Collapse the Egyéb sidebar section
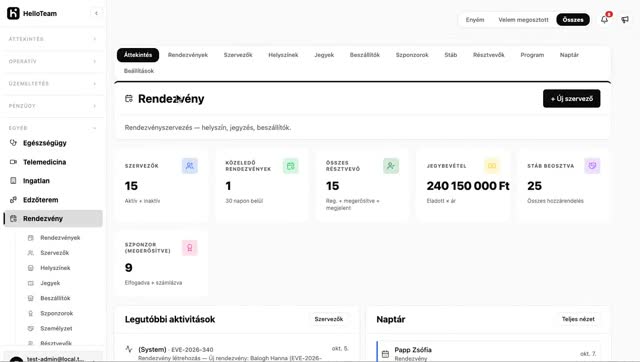Image resolution: width=640 pixels, height=362 pixels. [x=52, y=128]
